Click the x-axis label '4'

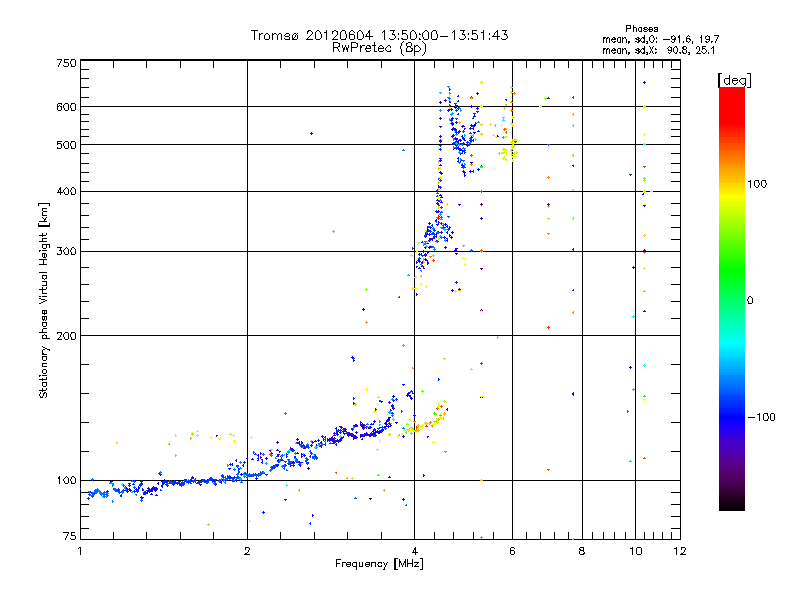415,551
